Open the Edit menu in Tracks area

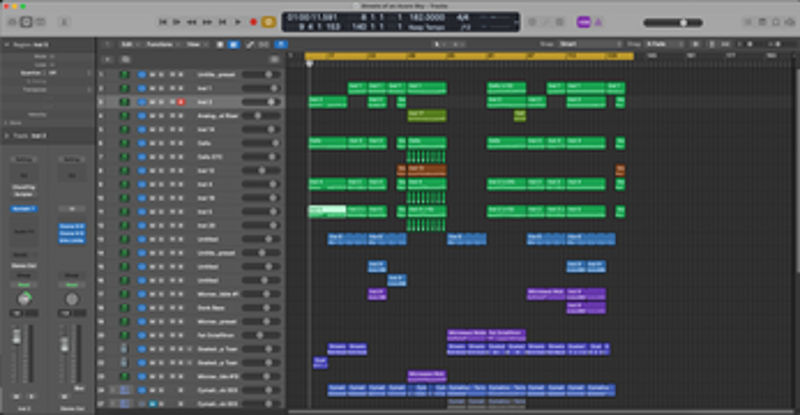coord(128,44)
